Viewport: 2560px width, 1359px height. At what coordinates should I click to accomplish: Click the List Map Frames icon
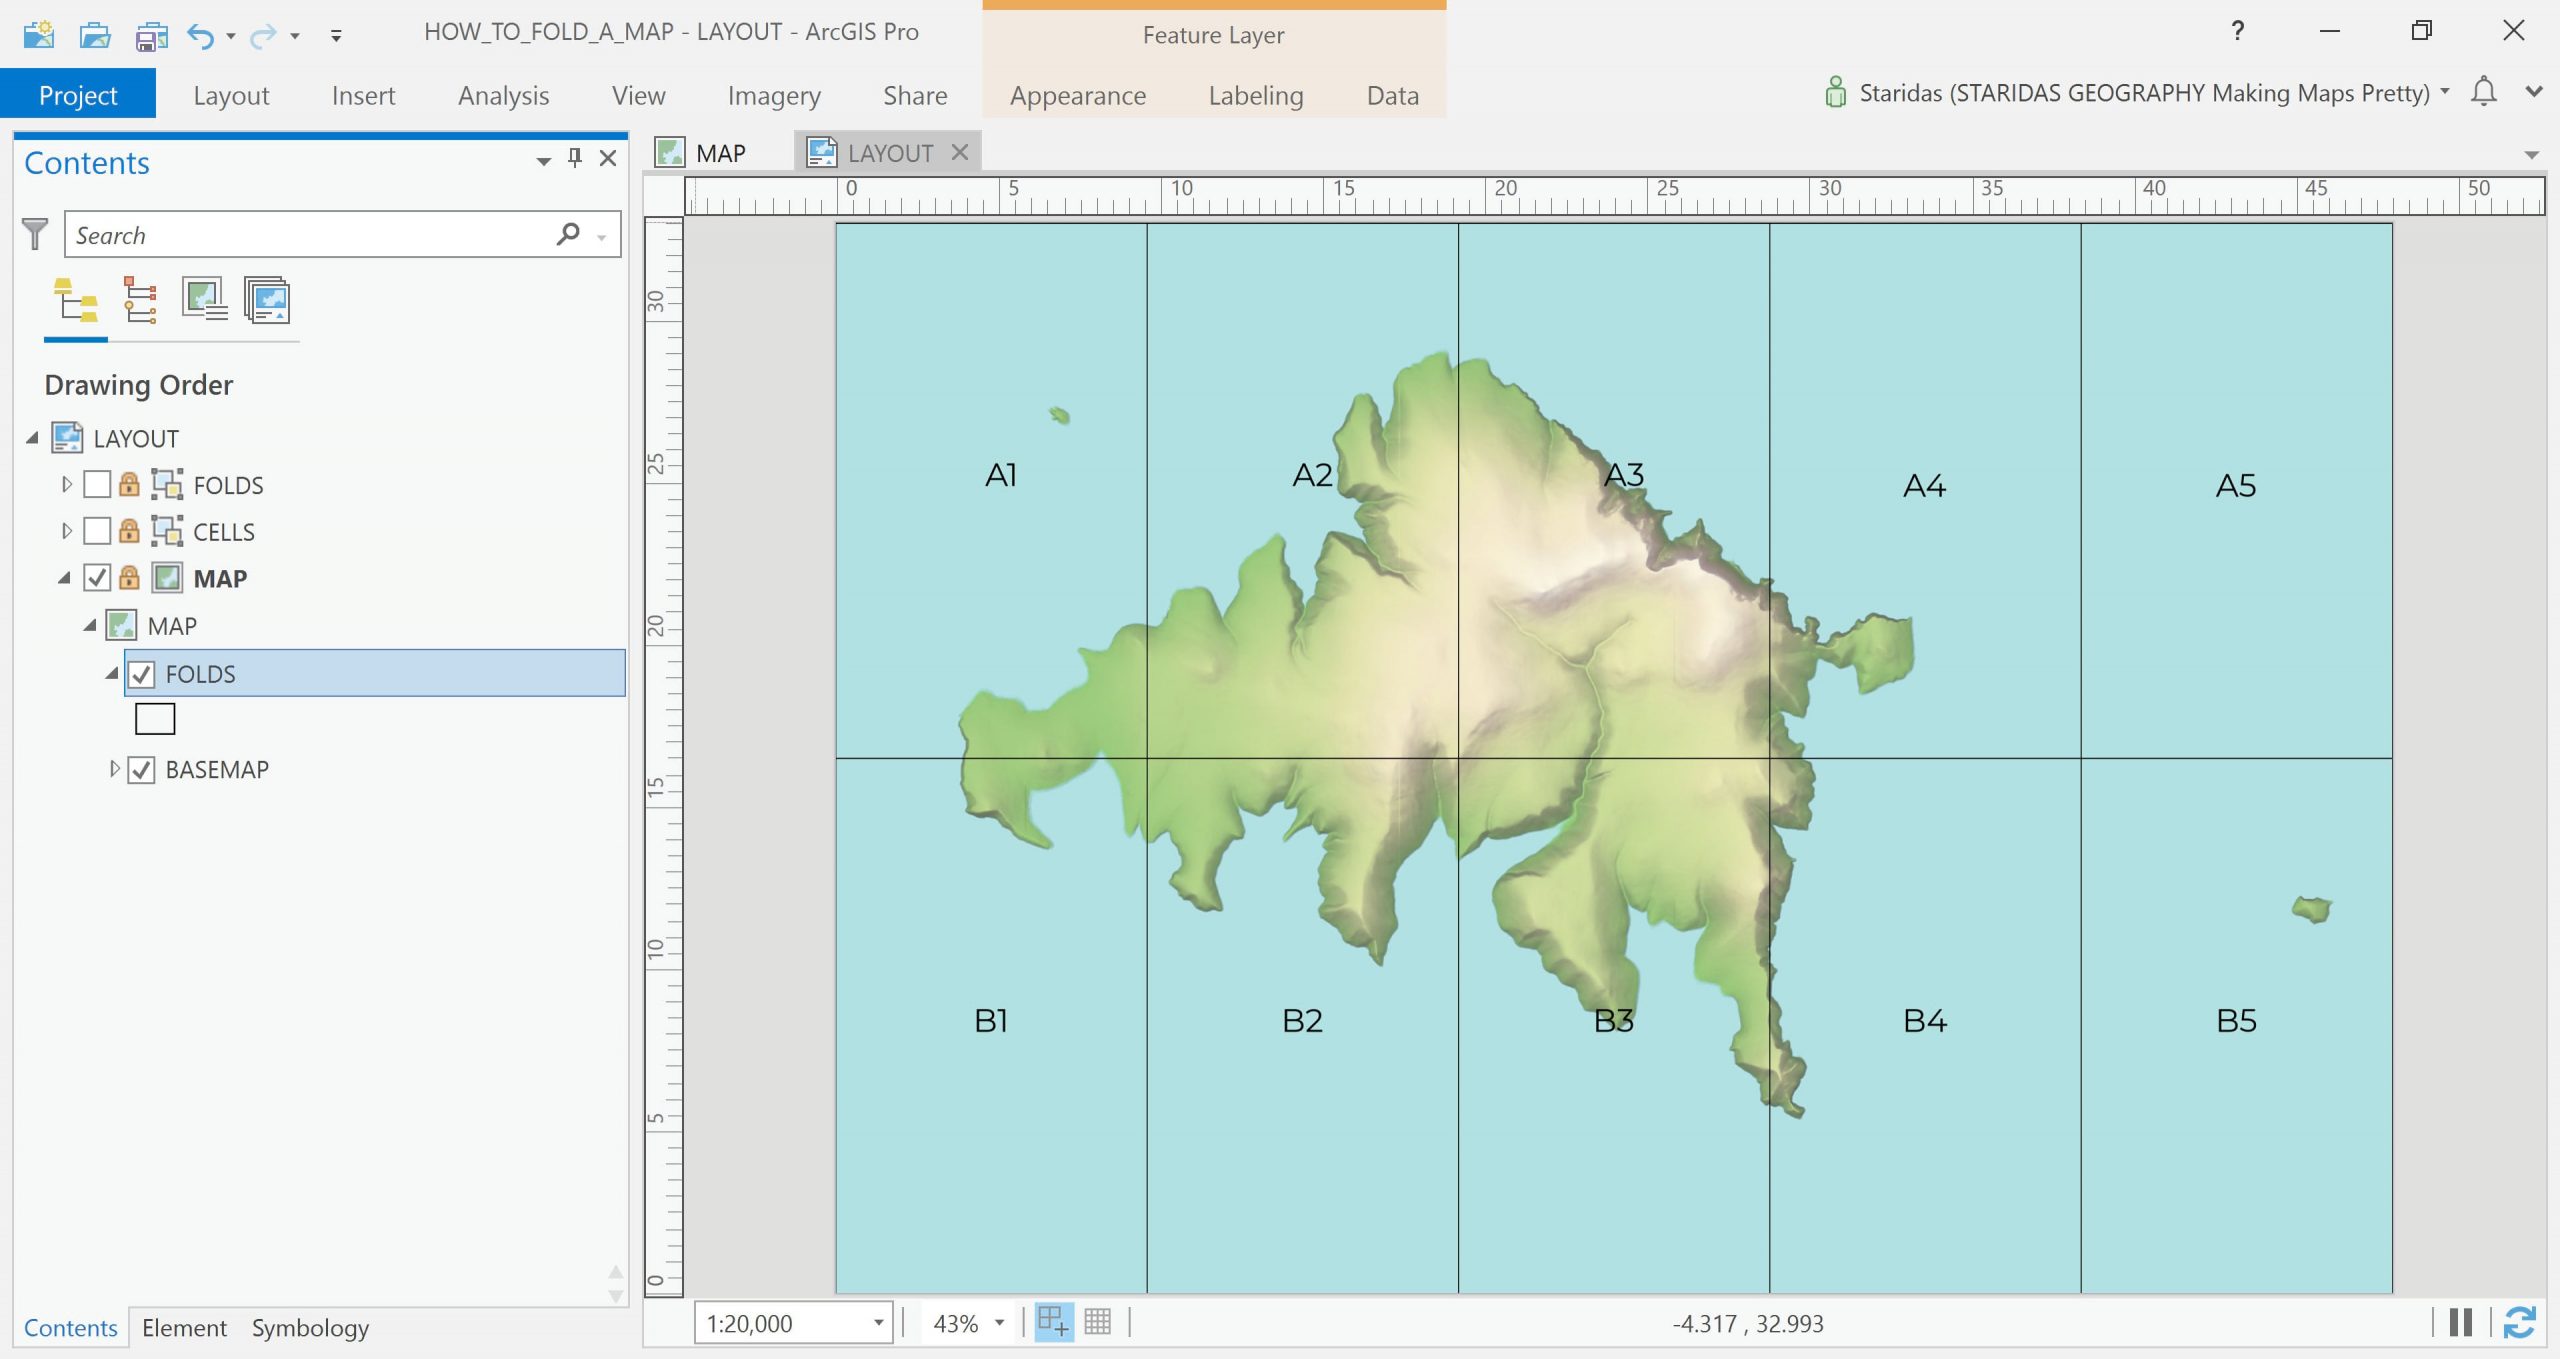pos(204,300)
